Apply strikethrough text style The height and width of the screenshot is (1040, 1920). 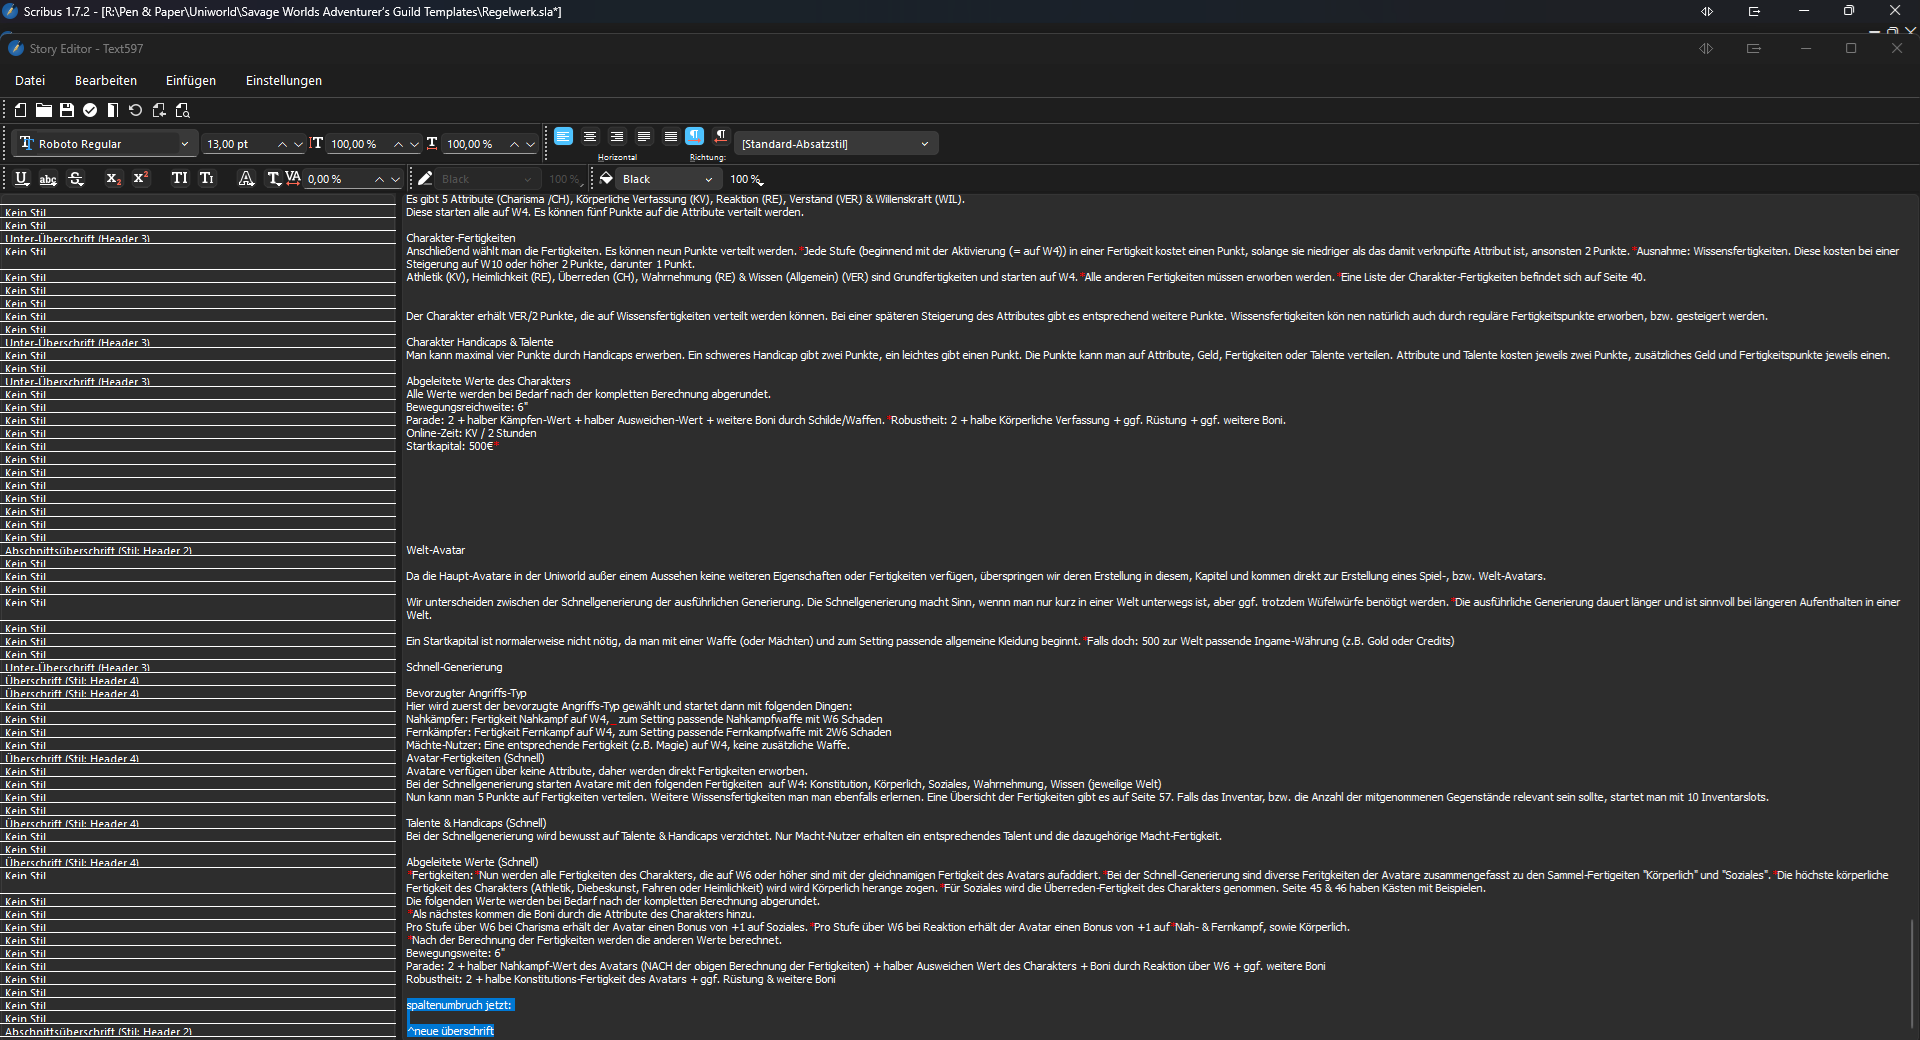76,179
